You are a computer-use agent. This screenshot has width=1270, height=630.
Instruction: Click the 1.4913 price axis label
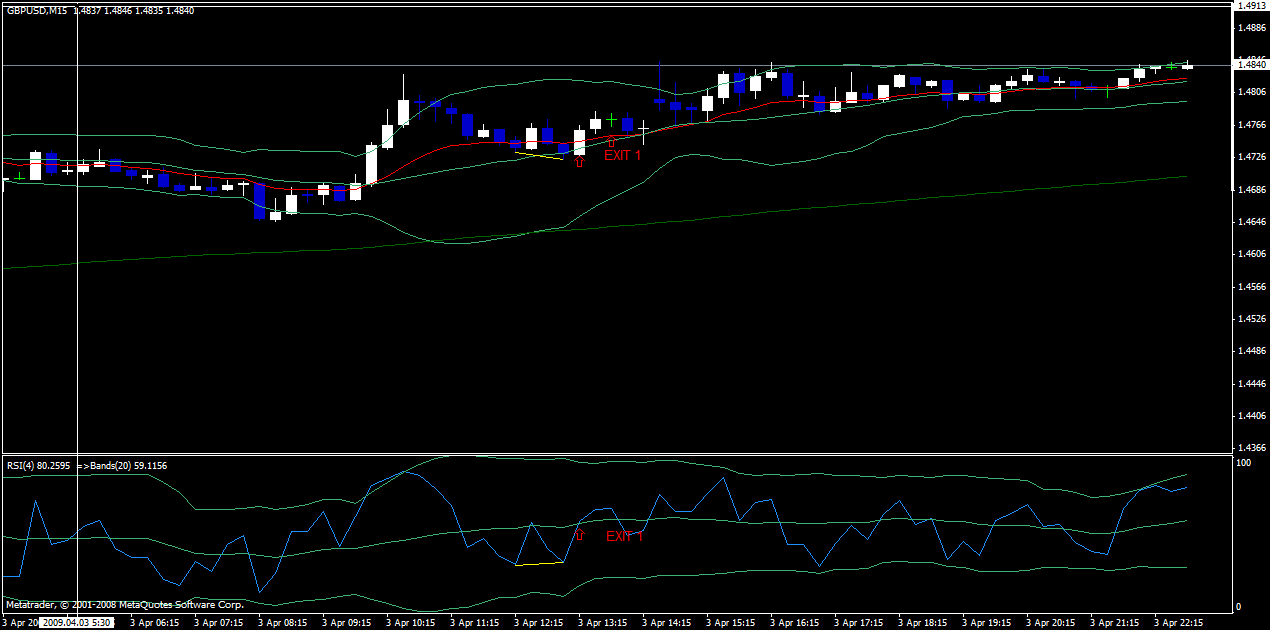click(x=1252, y=6)
